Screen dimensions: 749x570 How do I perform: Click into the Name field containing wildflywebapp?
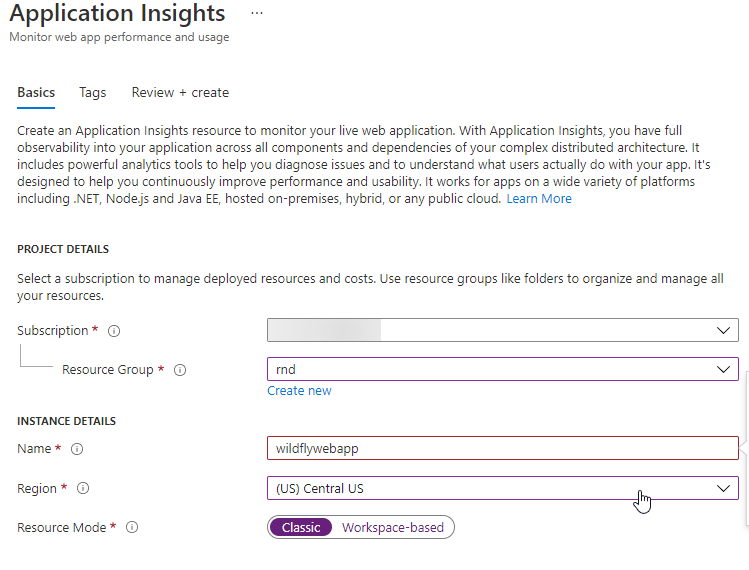tap(503, 448)
